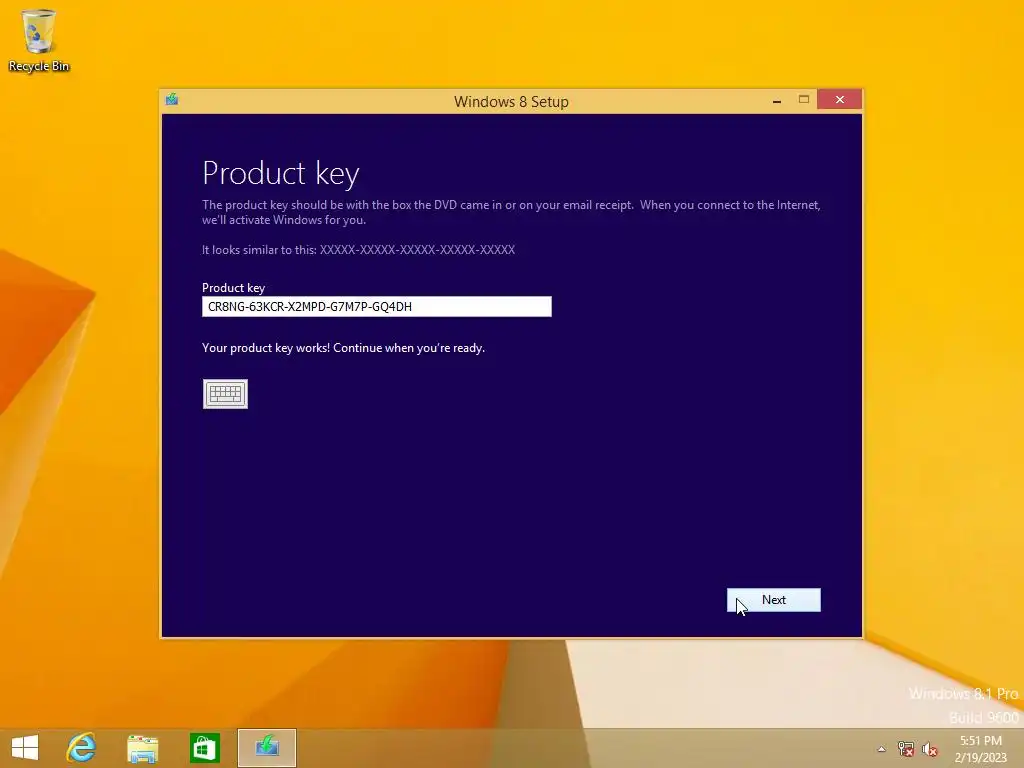
Task: Launch Internet Explorer from taskbar
Action: [x=81, y=748]
